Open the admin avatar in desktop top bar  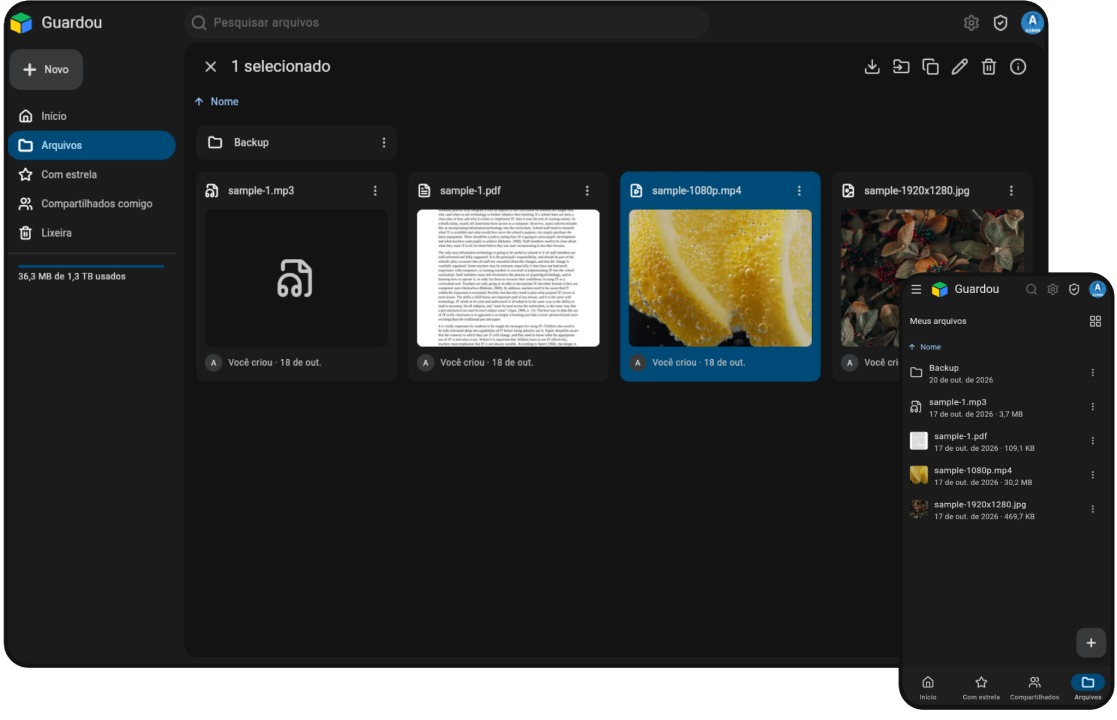click(1032, 23)
